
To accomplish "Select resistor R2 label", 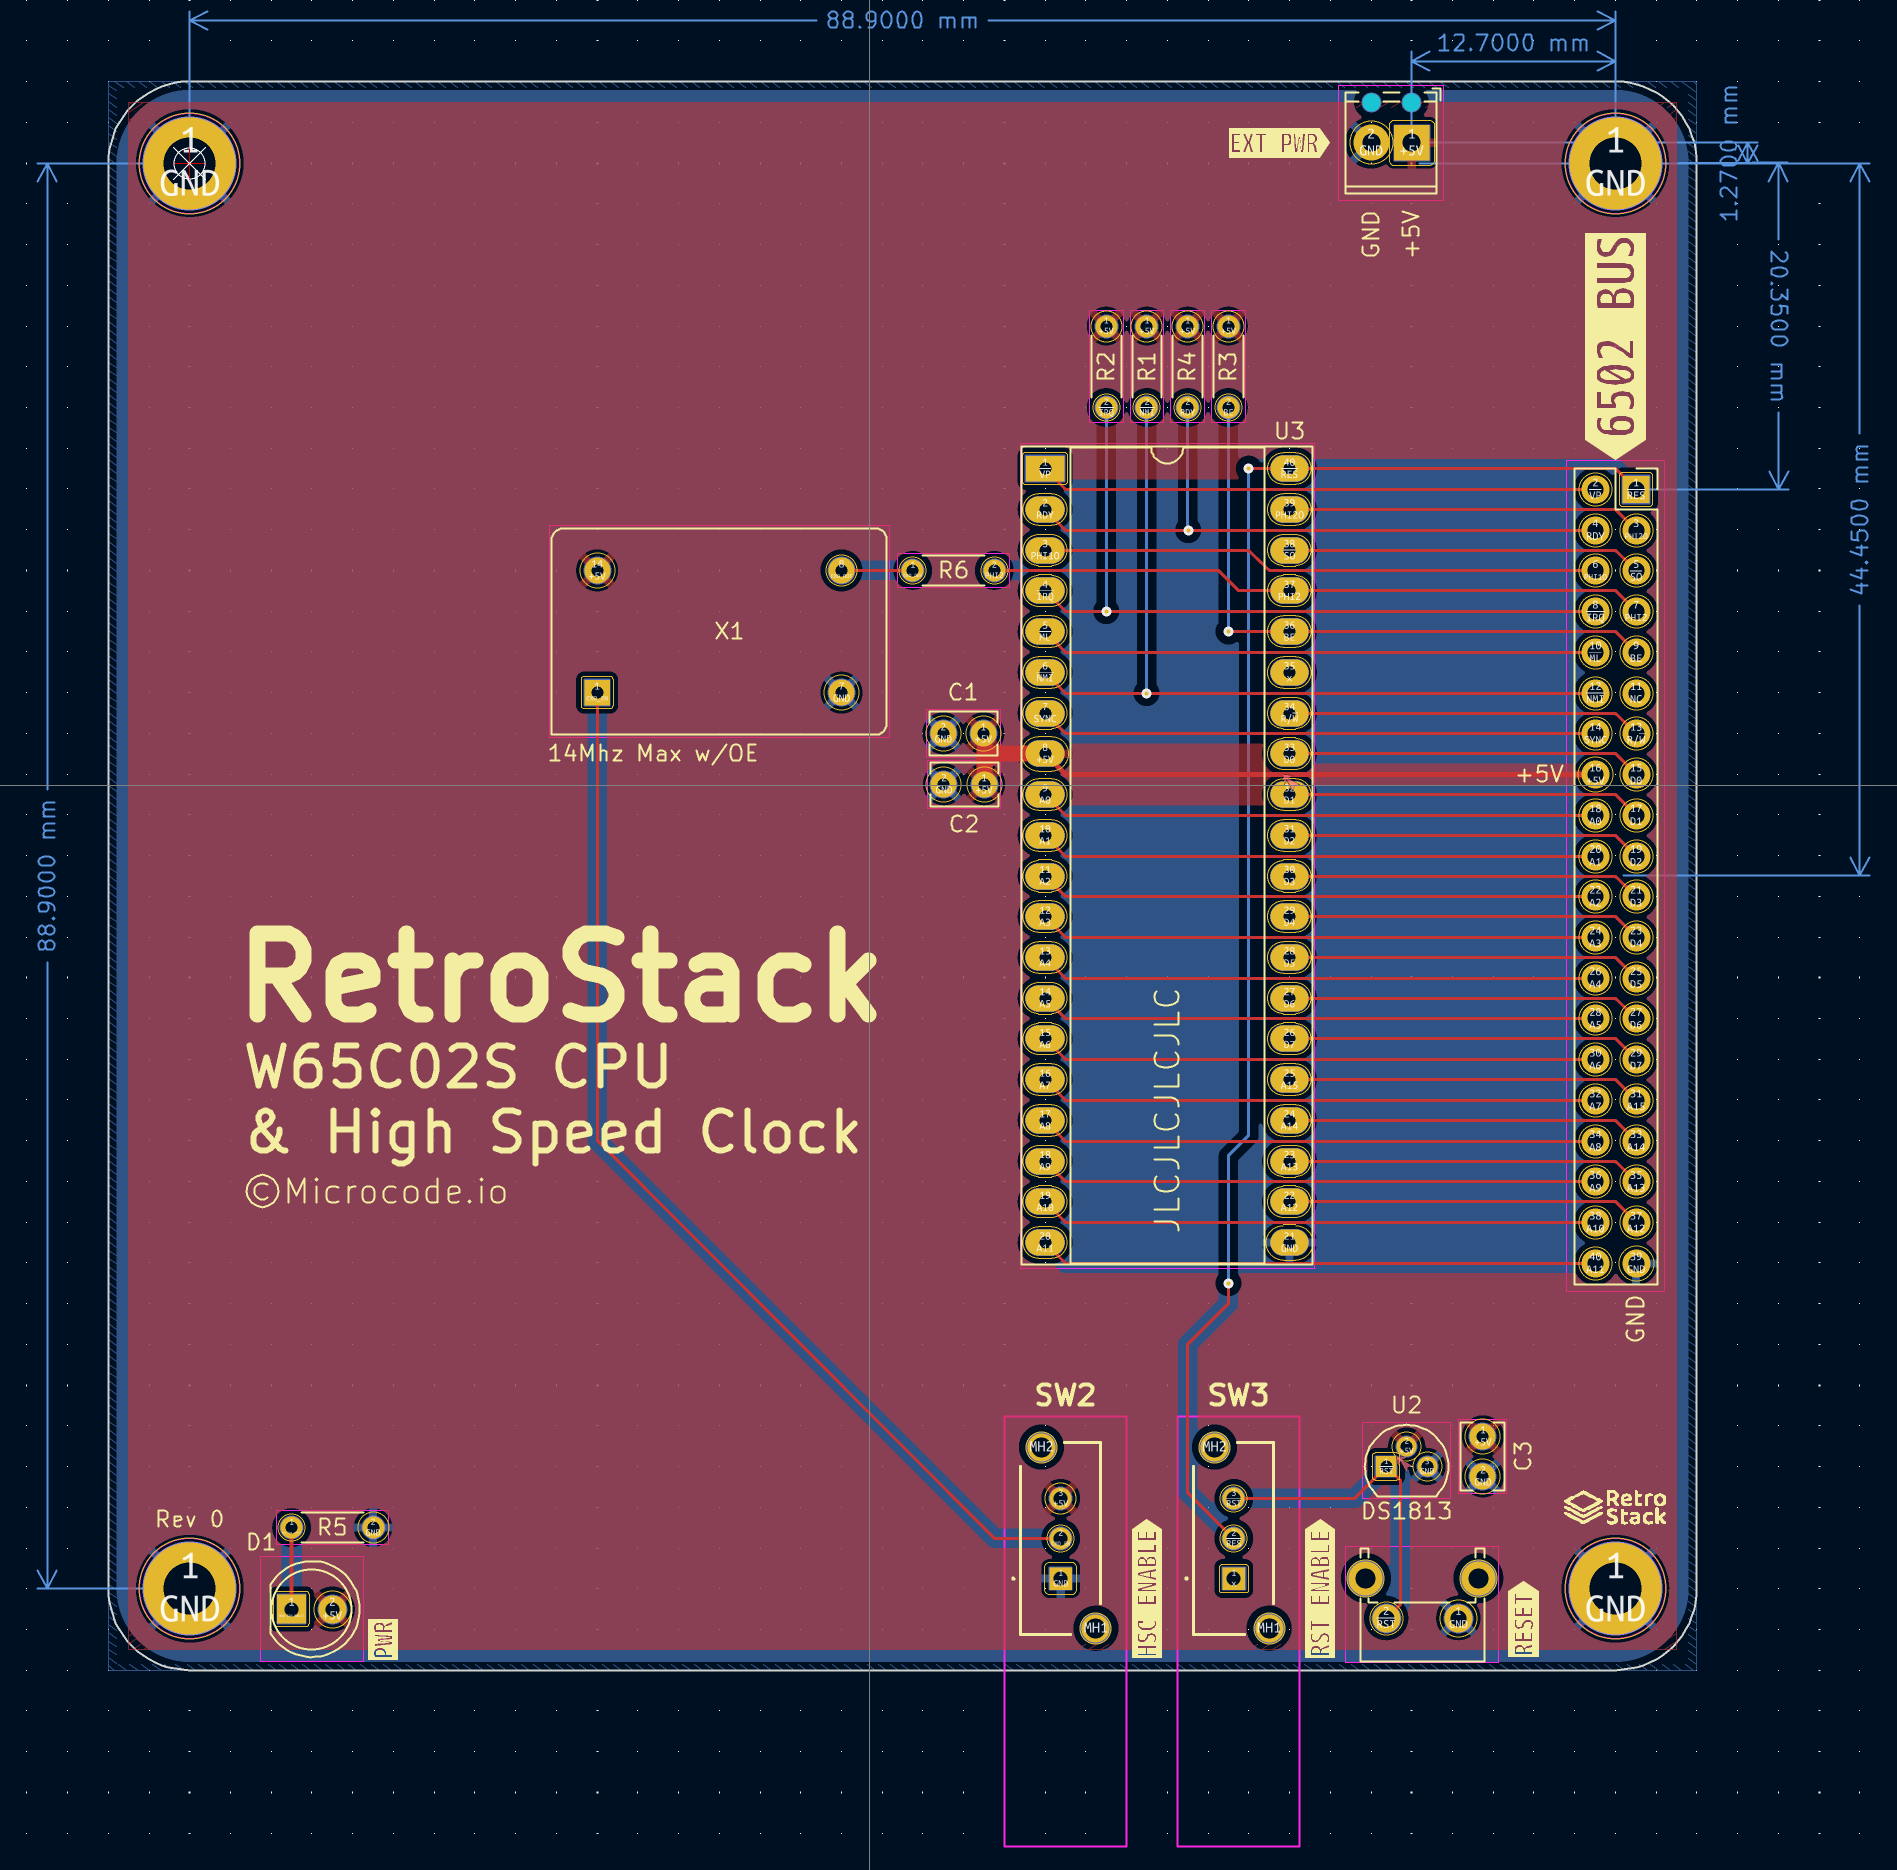I will click(x=1105, y=366).
